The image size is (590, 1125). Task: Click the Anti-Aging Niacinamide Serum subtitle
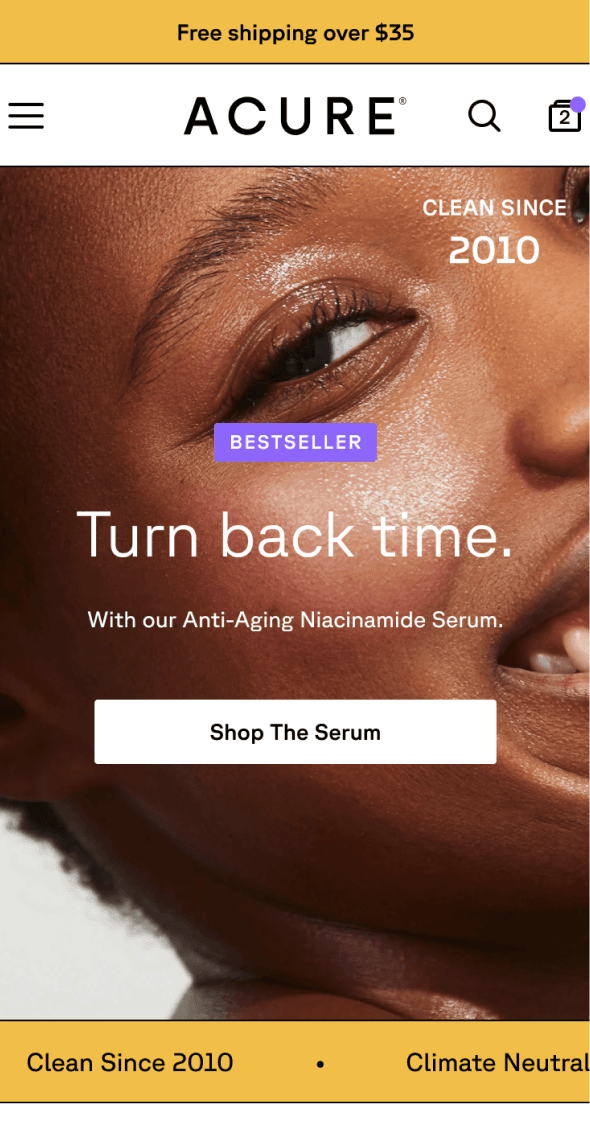point(295,620)
